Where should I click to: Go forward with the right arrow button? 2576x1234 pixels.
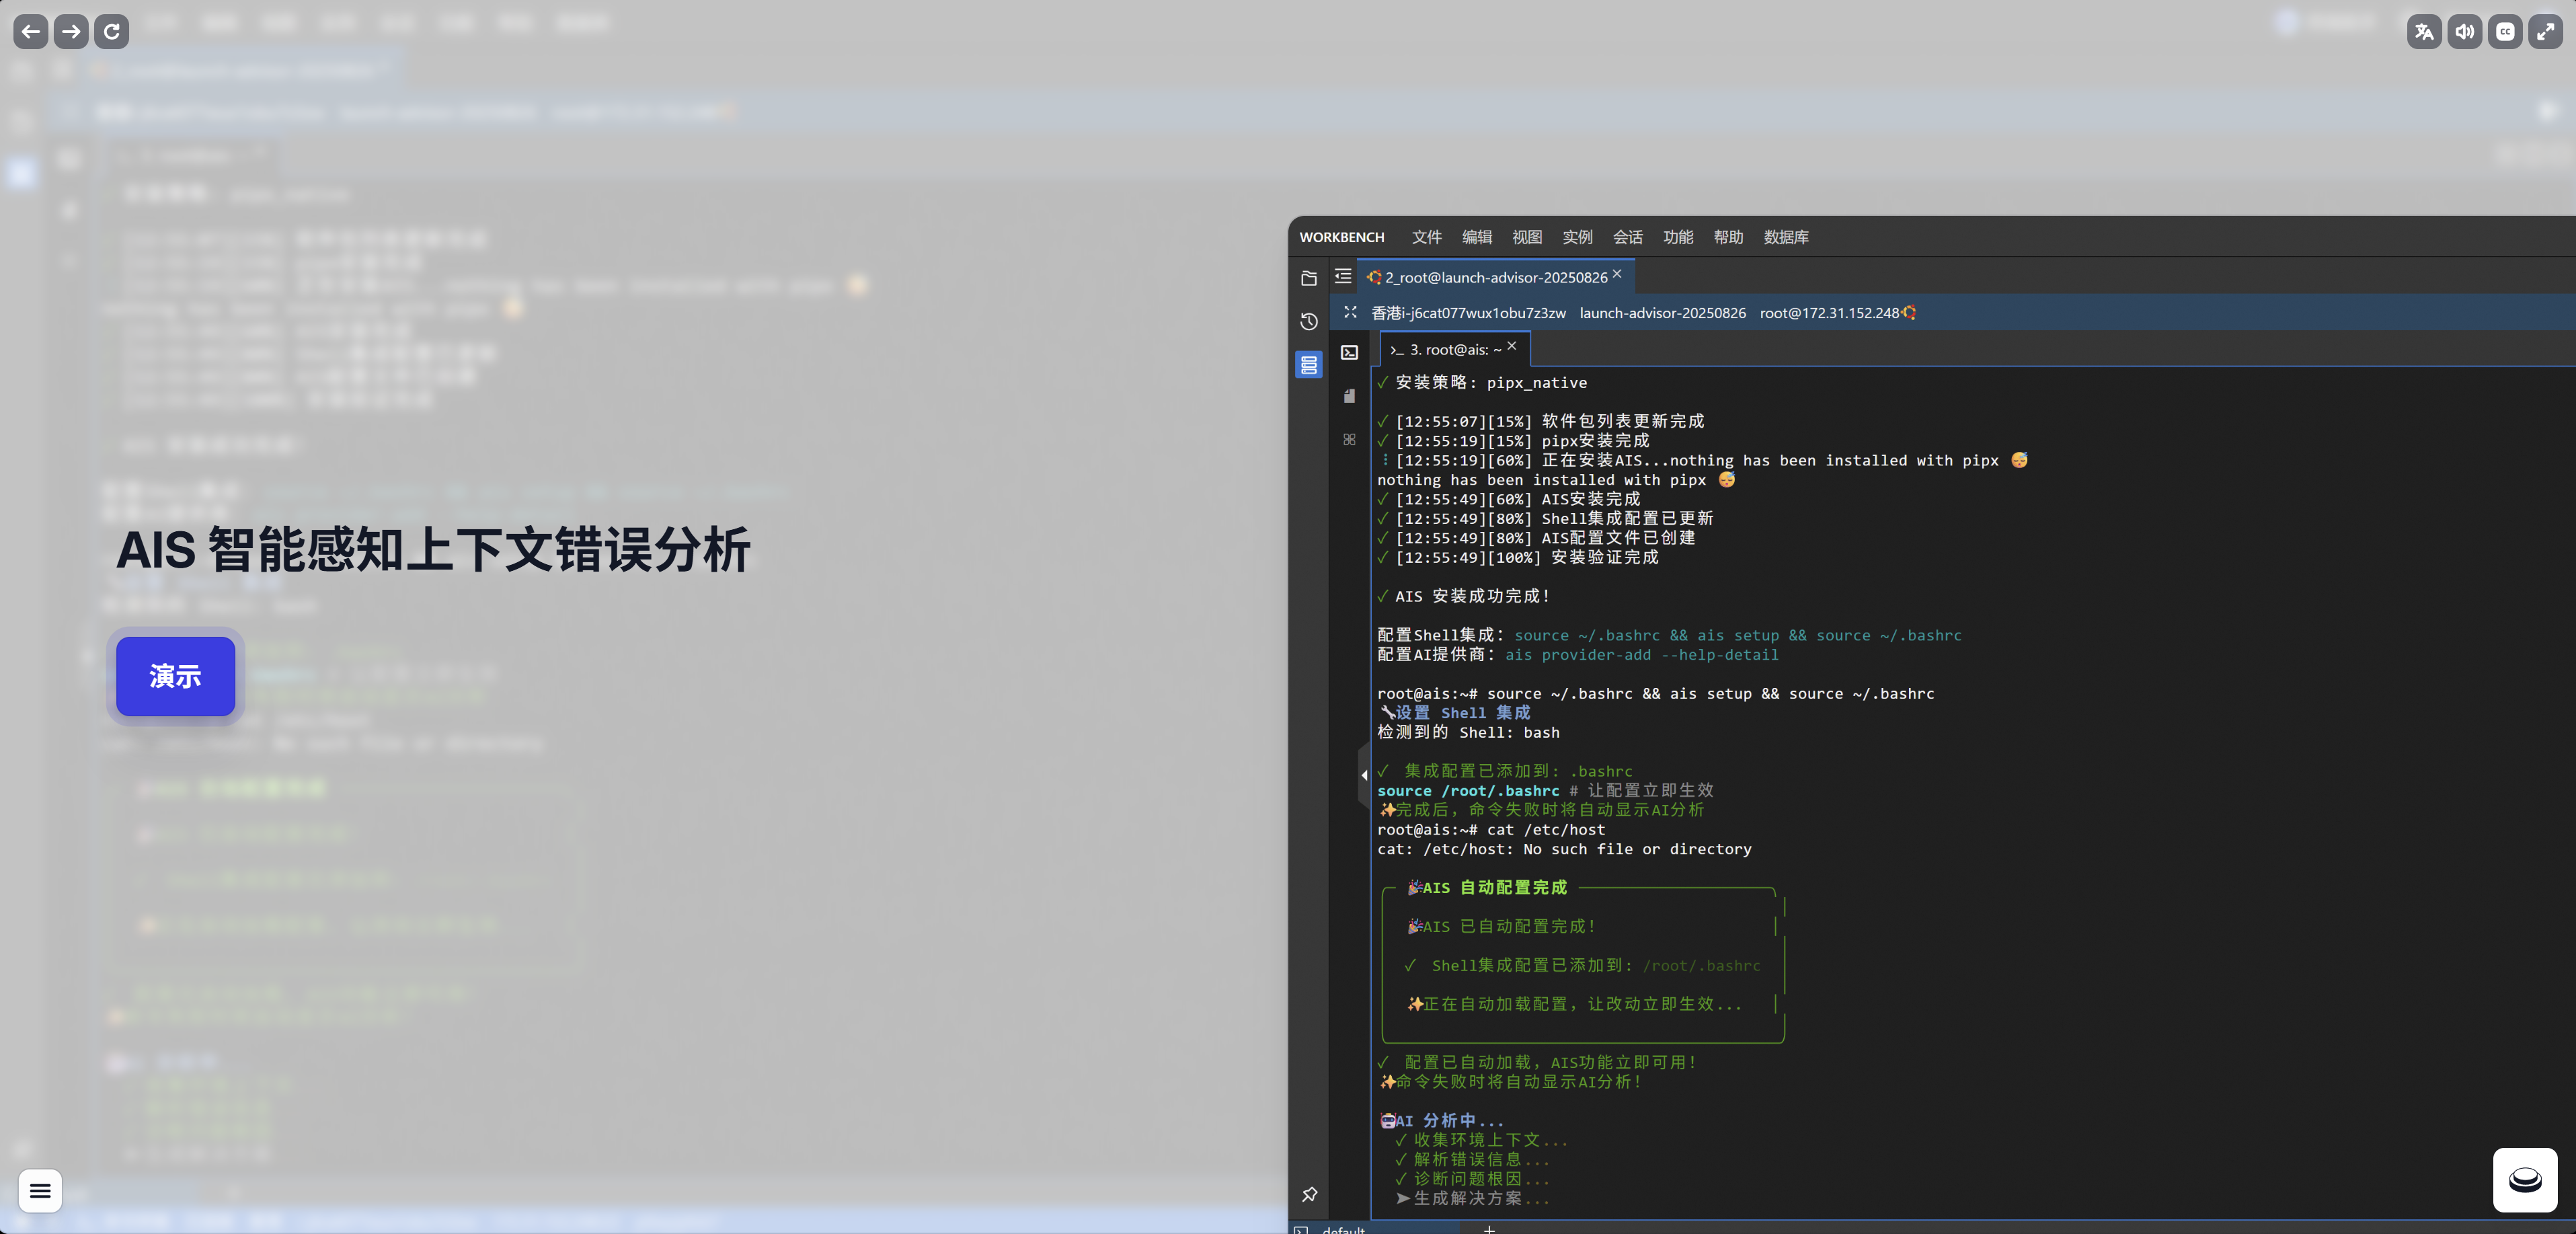71,31
